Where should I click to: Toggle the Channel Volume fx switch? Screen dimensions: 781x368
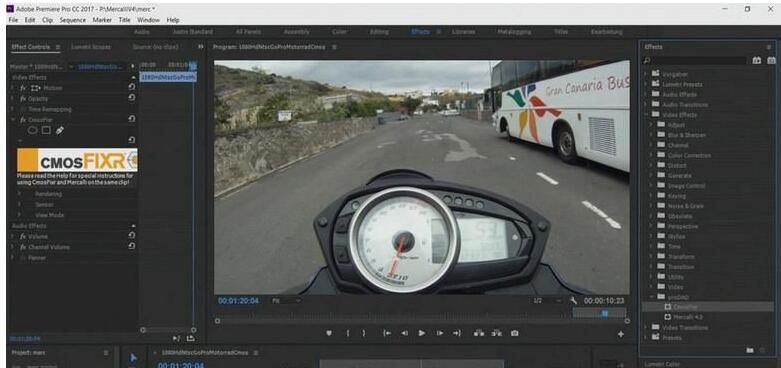[23, 247]
